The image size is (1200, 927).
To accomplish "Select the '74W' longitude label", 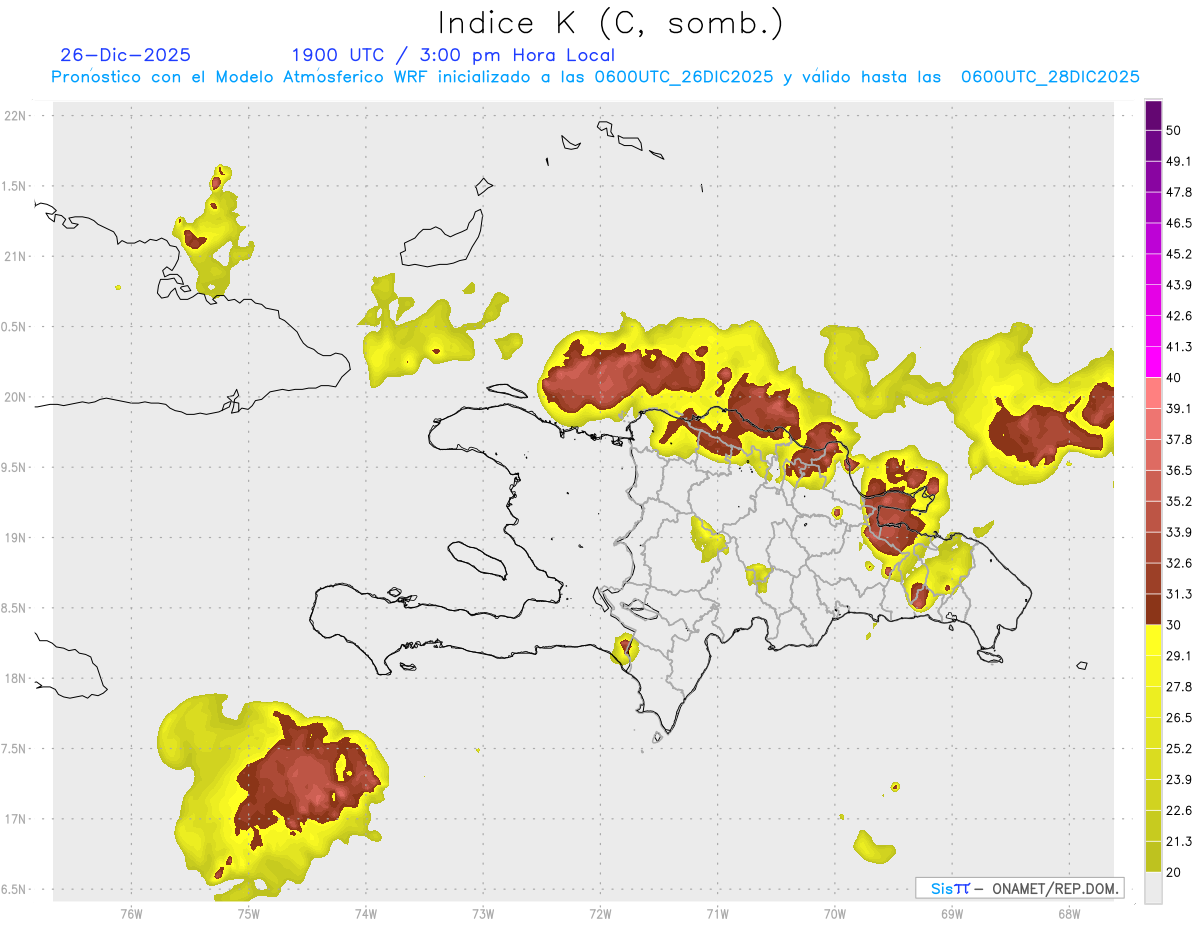I will pyautogui.click(x=365, y=913).
